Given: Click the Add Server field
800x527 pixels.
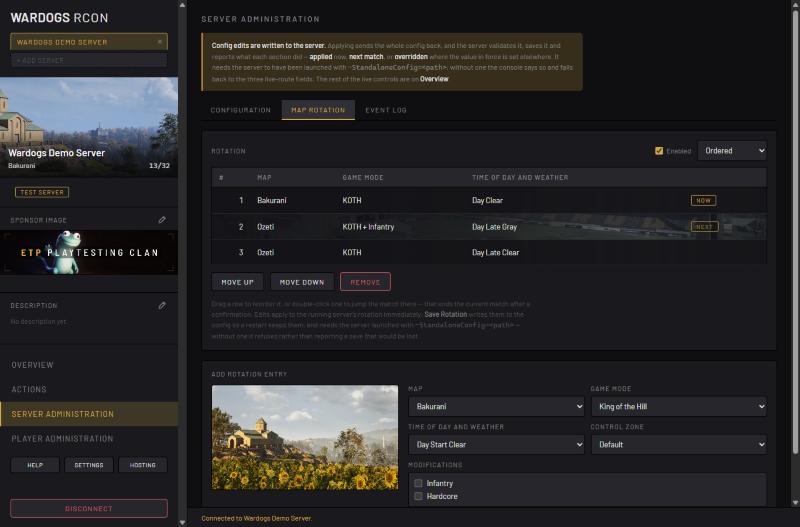Looking at the screenshot, I should [89, 60].
